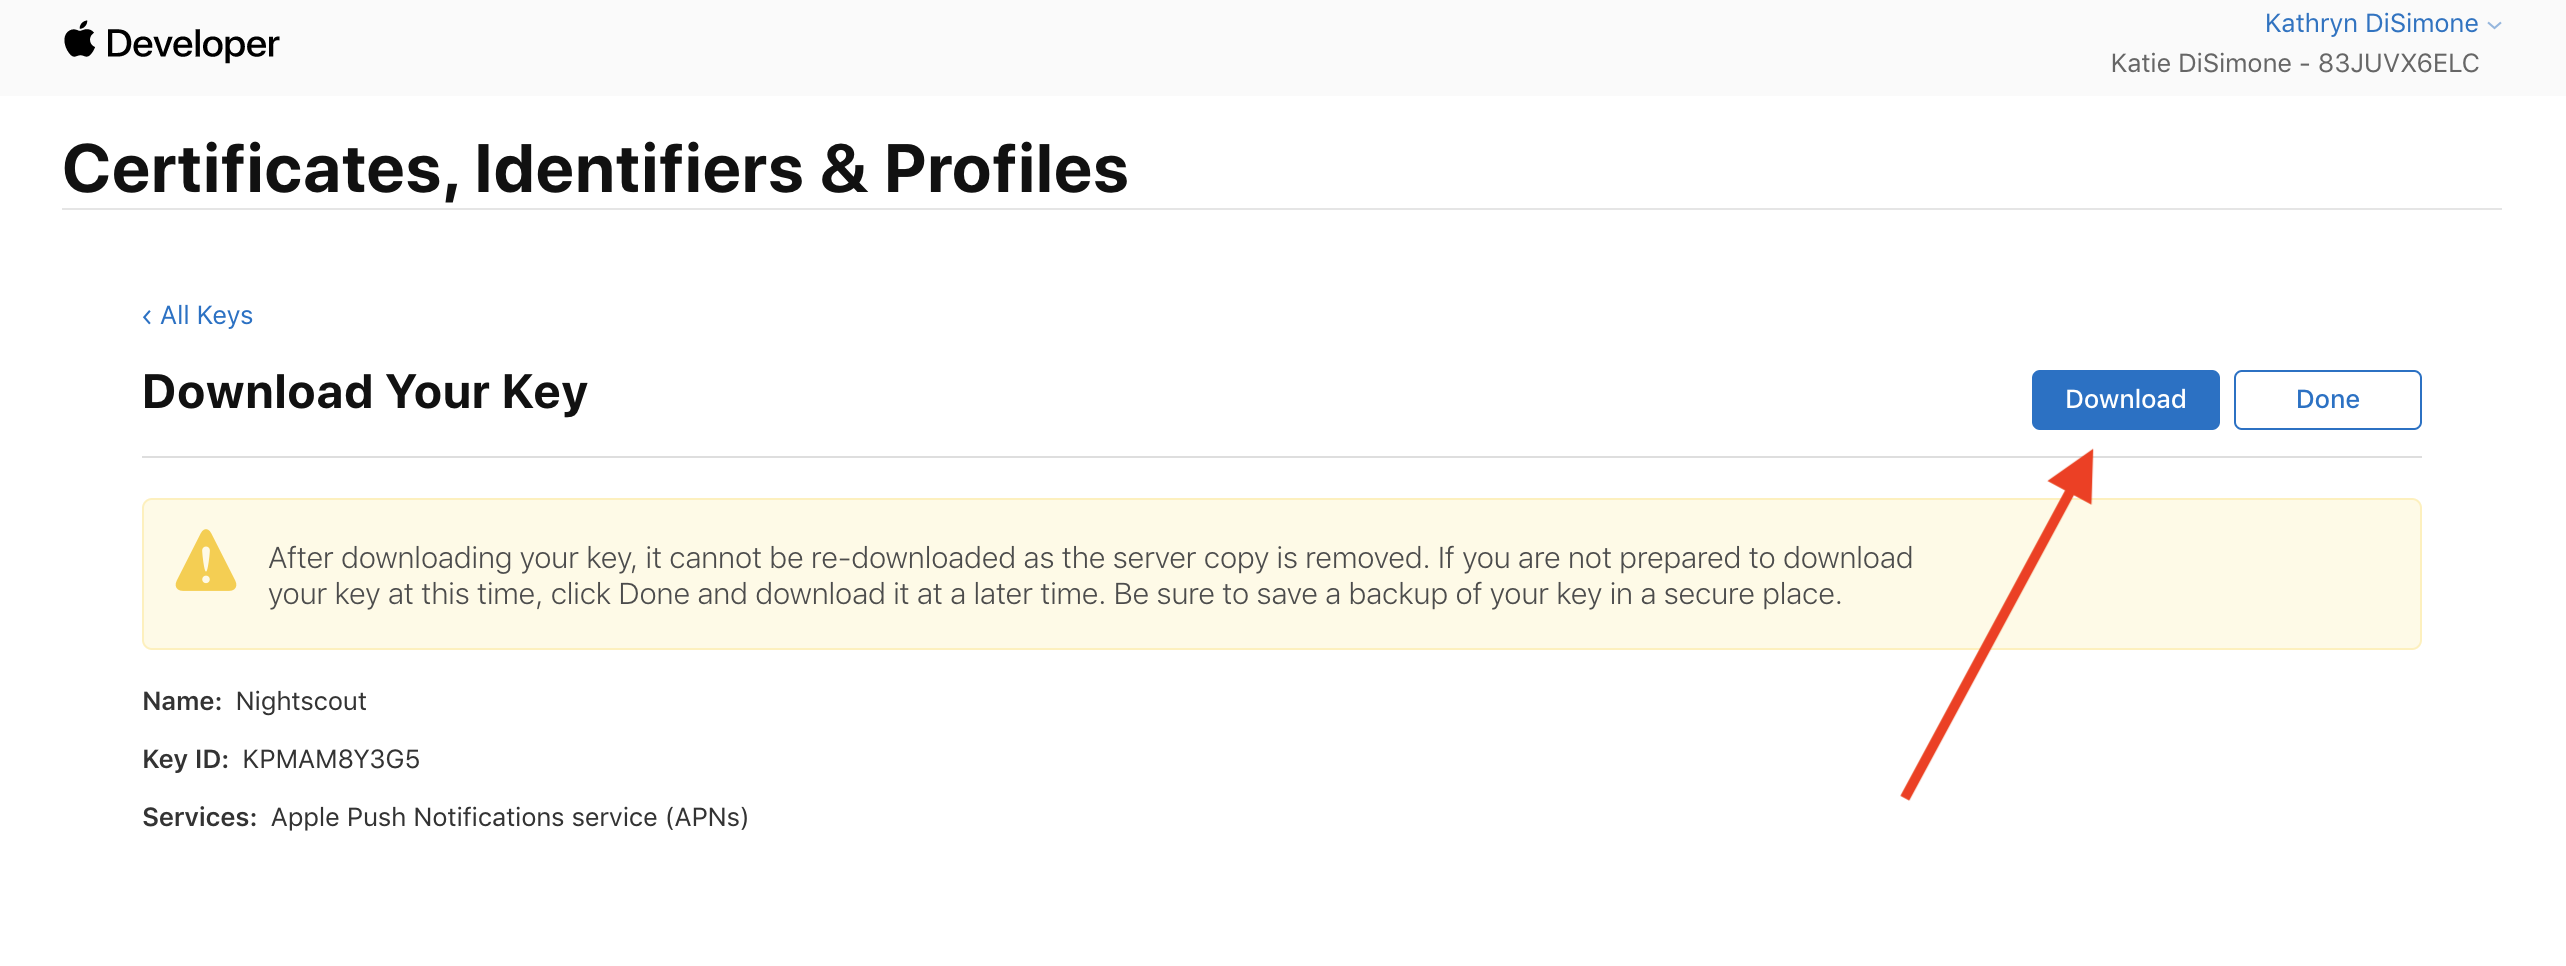Click the Download Your Key heading
Screen dimensions: 2566x966
click(365, 392)
